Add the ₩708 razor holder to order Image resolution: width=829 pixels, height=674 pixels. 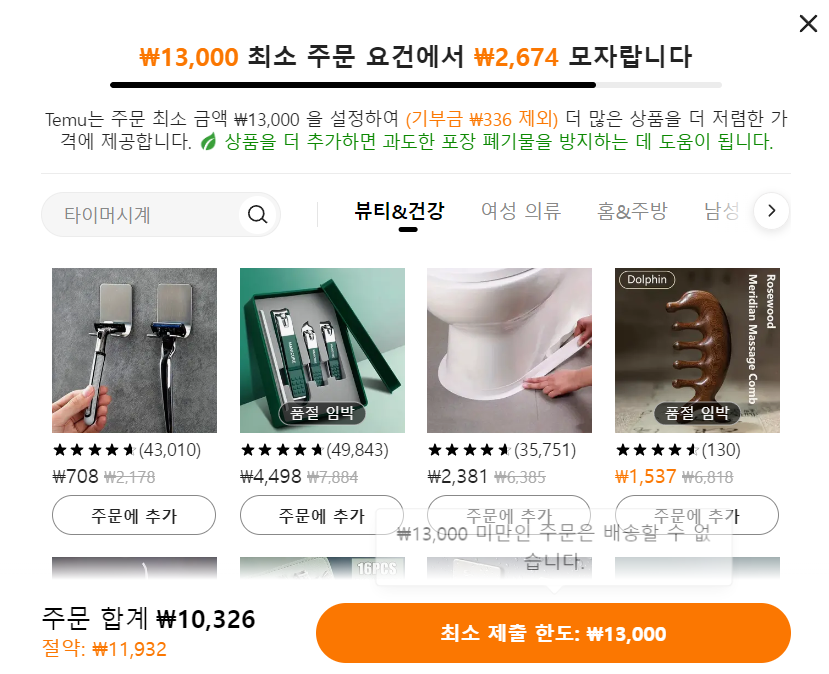point(134,515)
